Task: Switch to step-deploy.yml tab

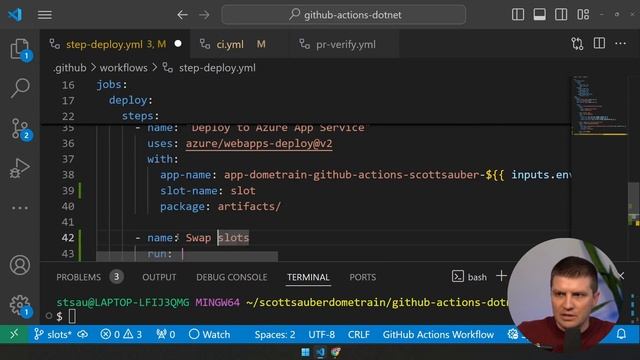Action: tap(116, 44)
